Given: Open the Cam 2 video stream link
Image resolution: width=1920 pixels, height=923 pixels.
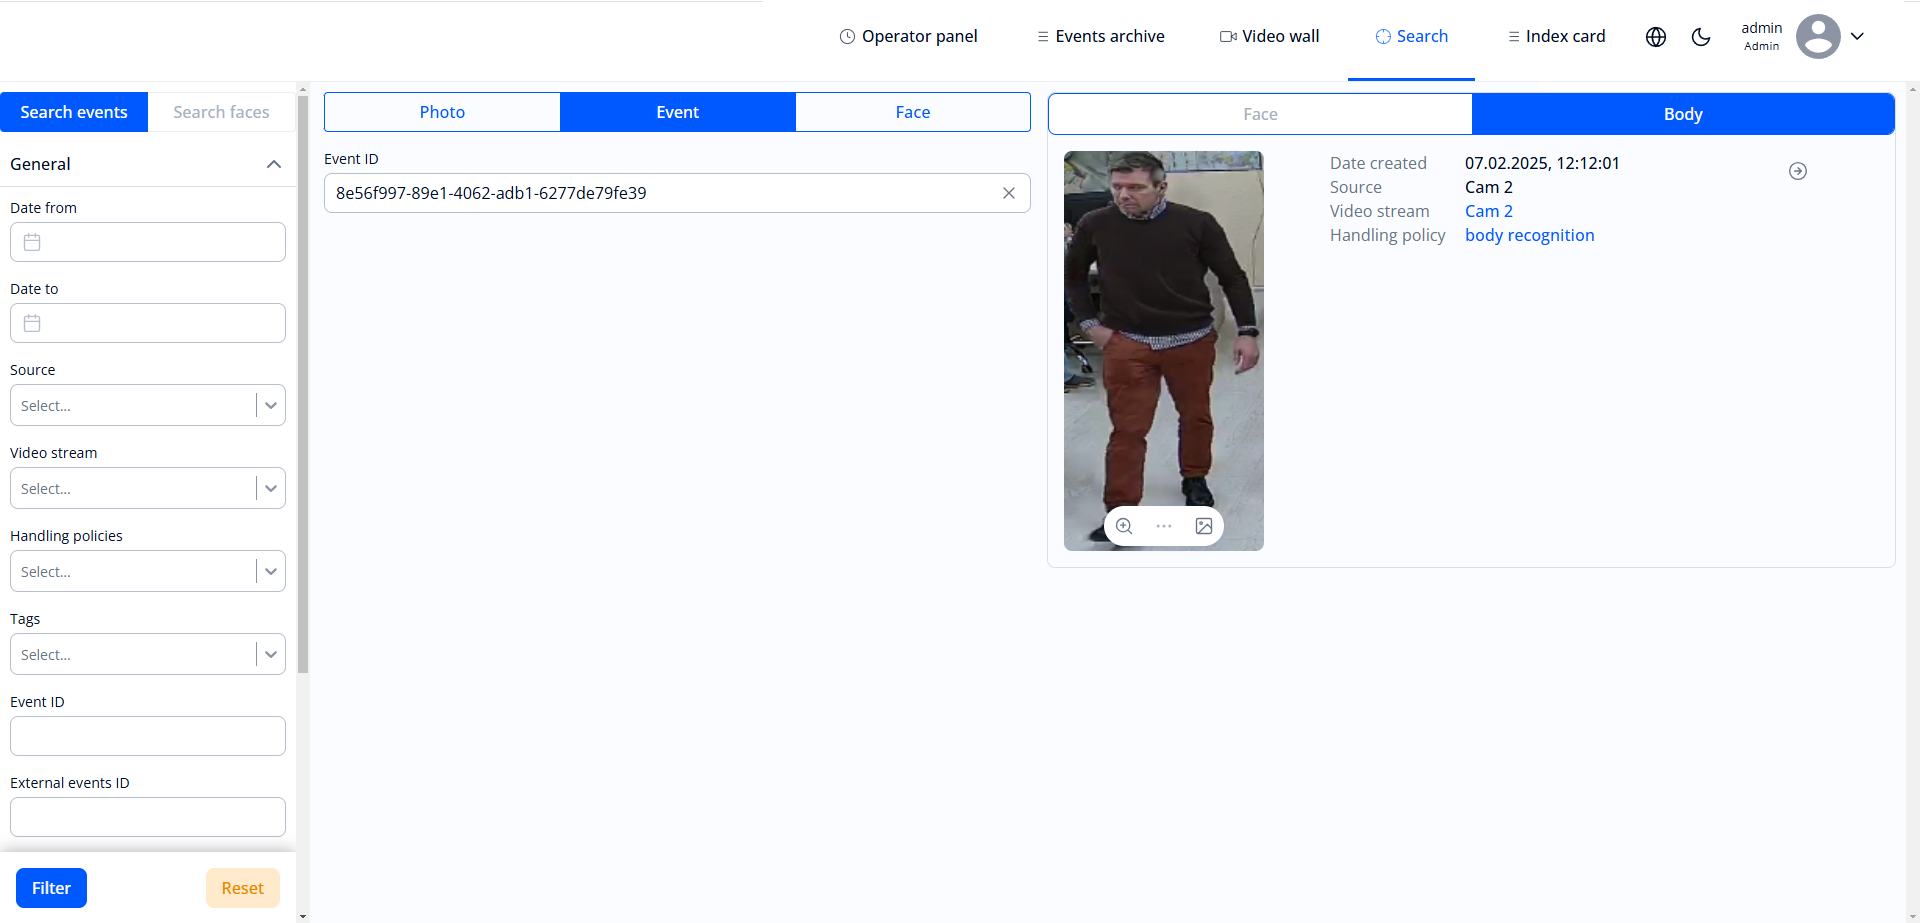Looking at the screenshot, I should (x=1488, y=210).
